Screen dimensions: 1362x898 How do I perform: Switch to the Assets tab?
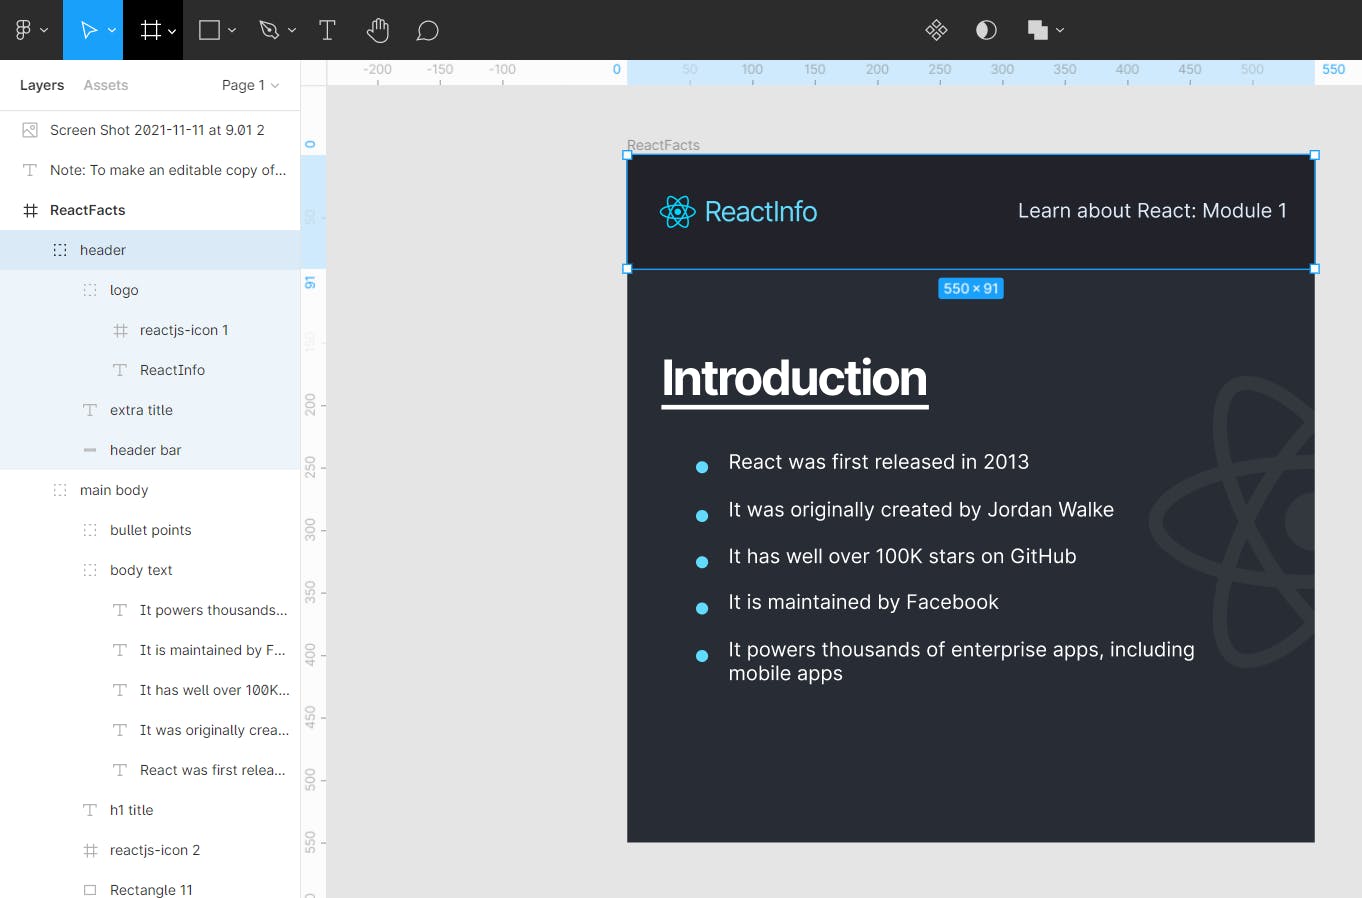[106, 85]
